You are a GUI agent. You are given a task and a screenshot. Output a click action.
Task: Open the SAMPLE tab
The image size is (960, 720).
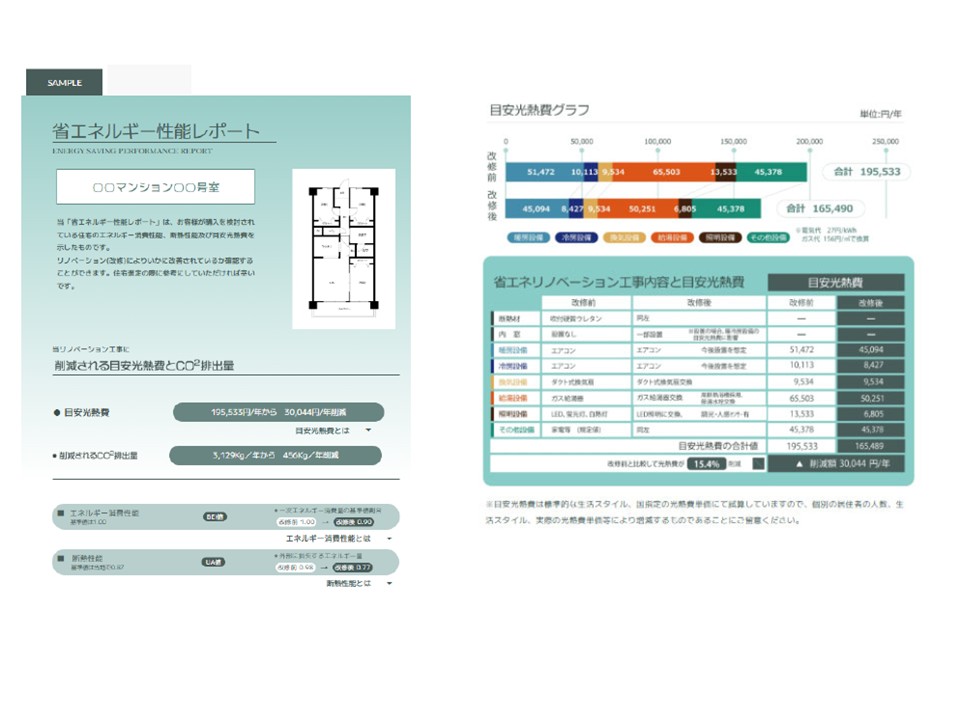[x=64, y=82]
